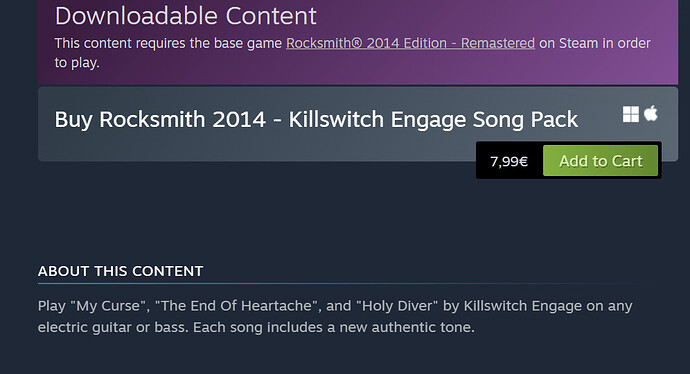Screen dimensions: 690x374
Task: Click the "My Curse" song title text
Action: (x=110, y=306)
